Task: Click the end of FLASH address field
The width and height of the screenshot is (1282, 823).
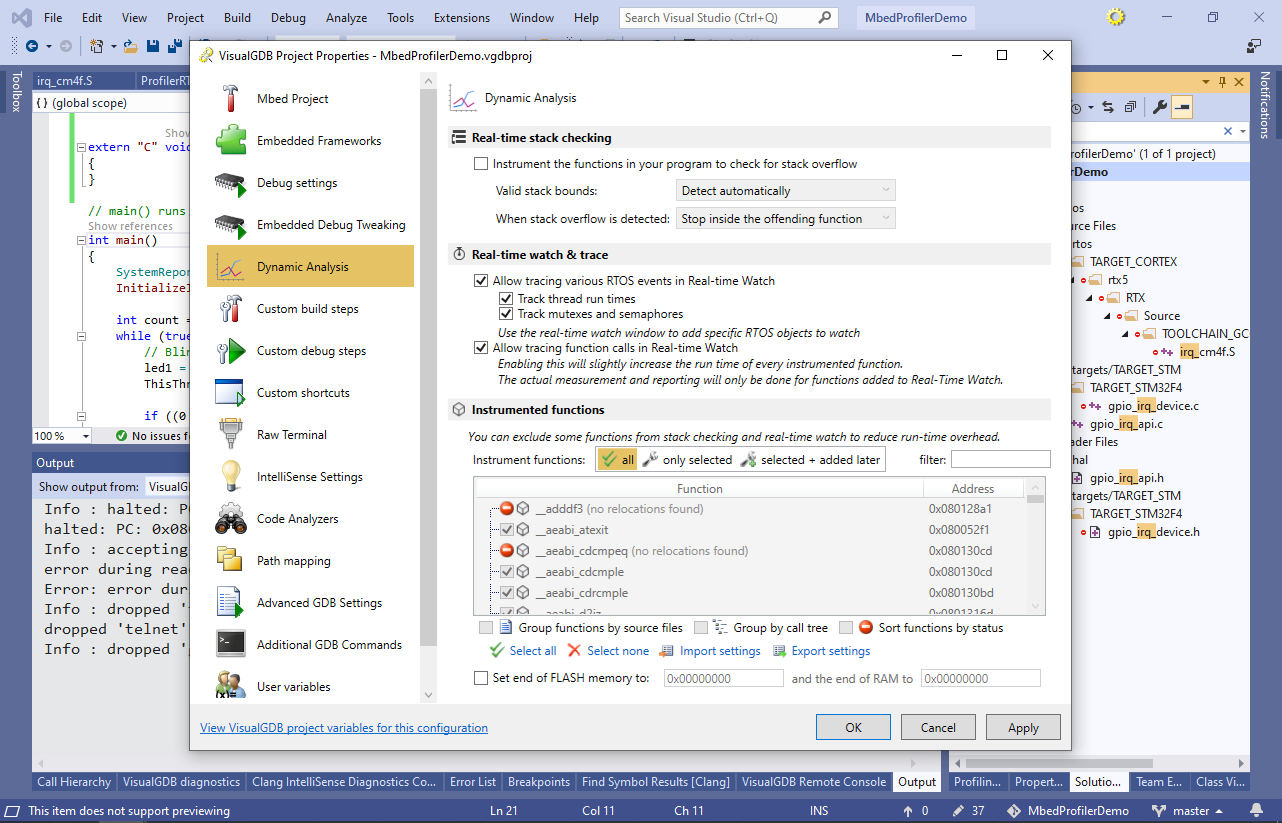Action: [x=723, y=678]
